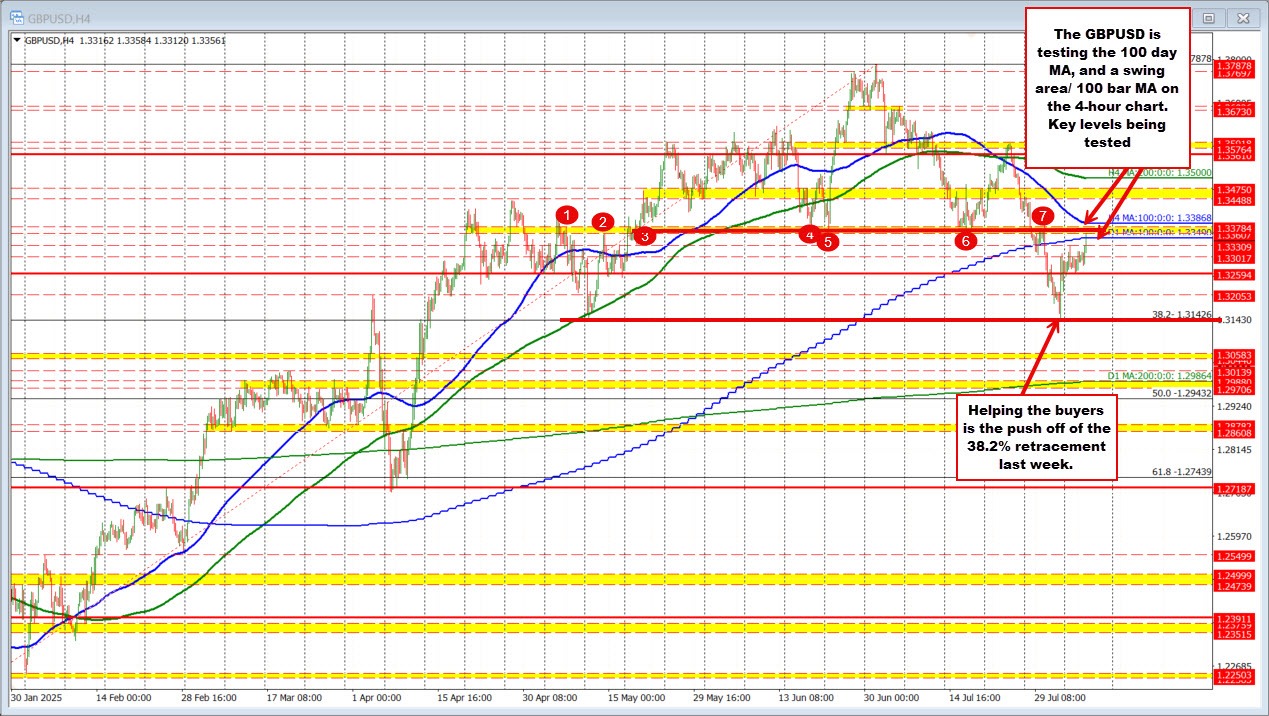Expand the GBPUSD,H4 quote line dropdown arrow
Viewport: 1269px width, 716px height.
17,39
